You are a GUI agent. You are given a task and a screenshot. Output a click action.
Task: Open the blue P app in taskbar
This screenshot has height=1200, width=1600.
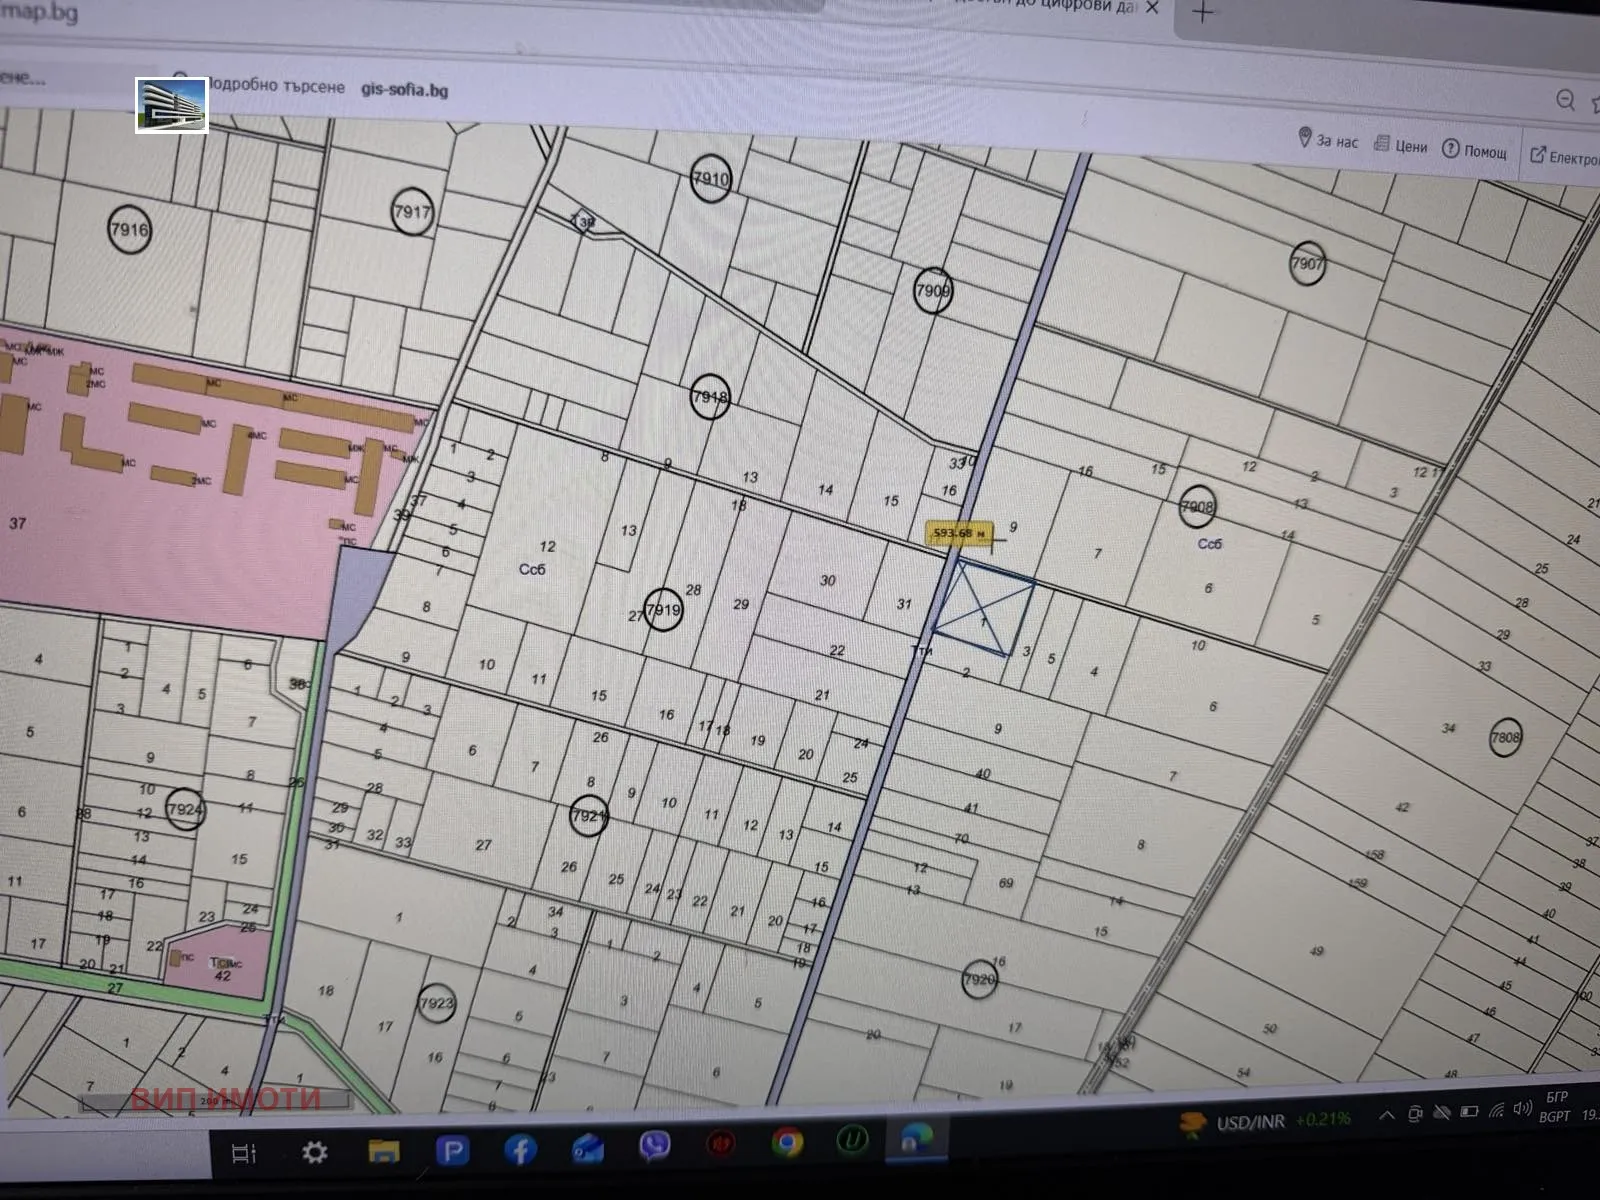[x=452, y=1151]
